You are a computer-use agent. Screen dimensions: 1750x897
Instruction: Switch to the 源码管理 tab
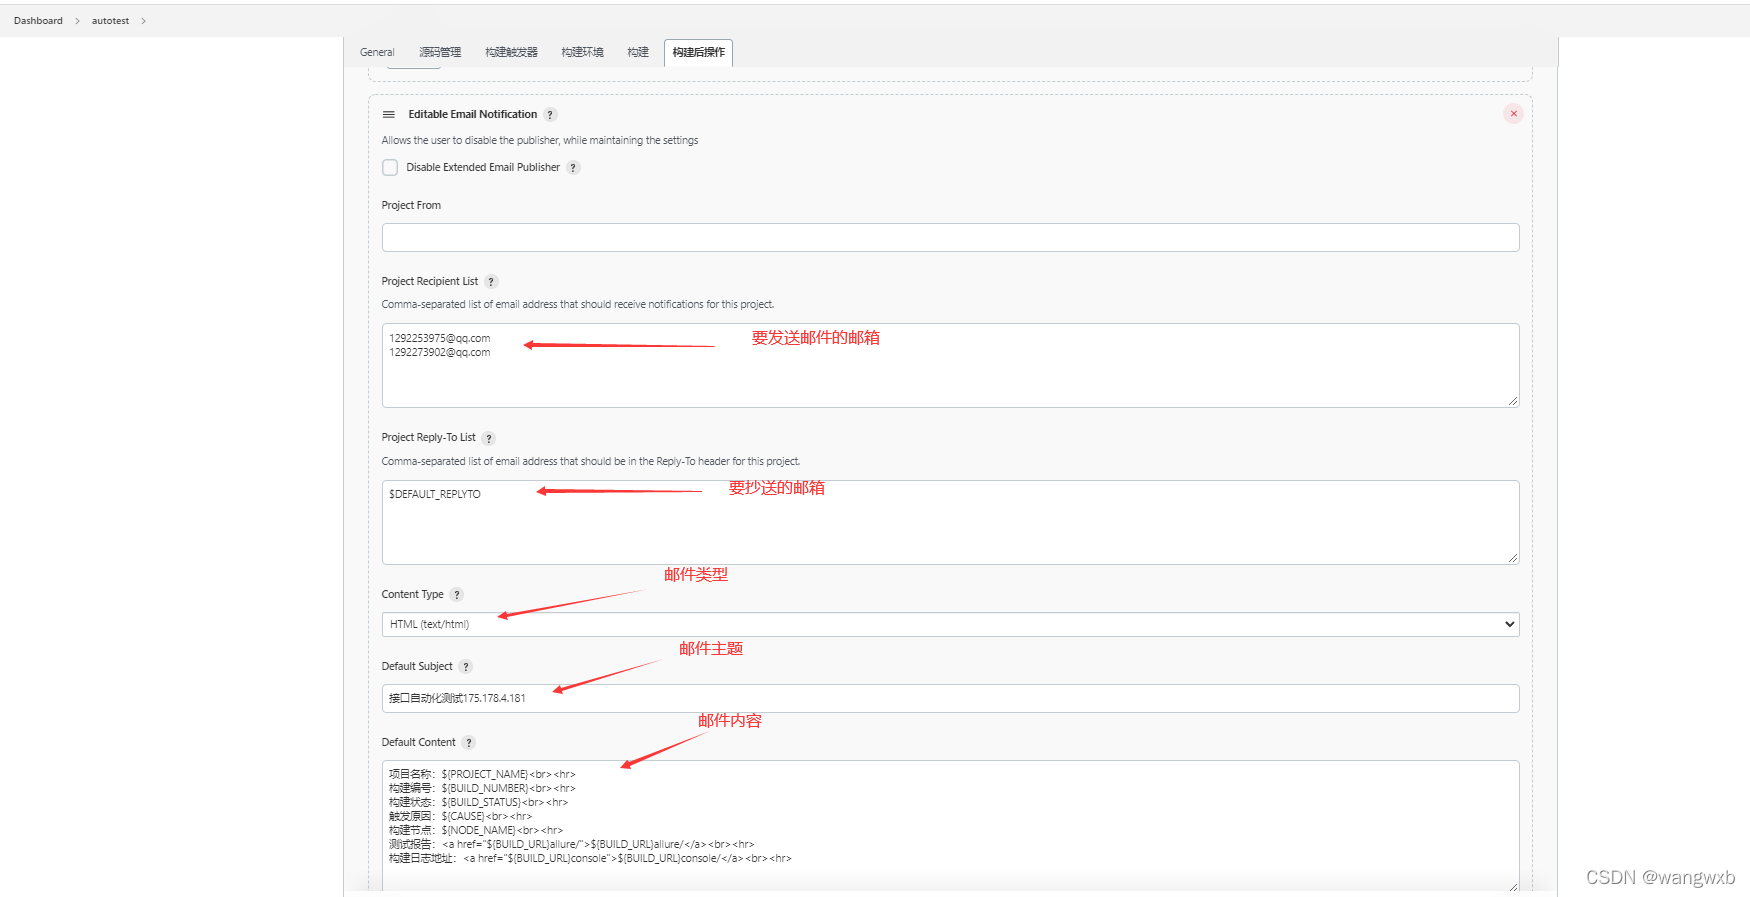(x=440, y=52)
